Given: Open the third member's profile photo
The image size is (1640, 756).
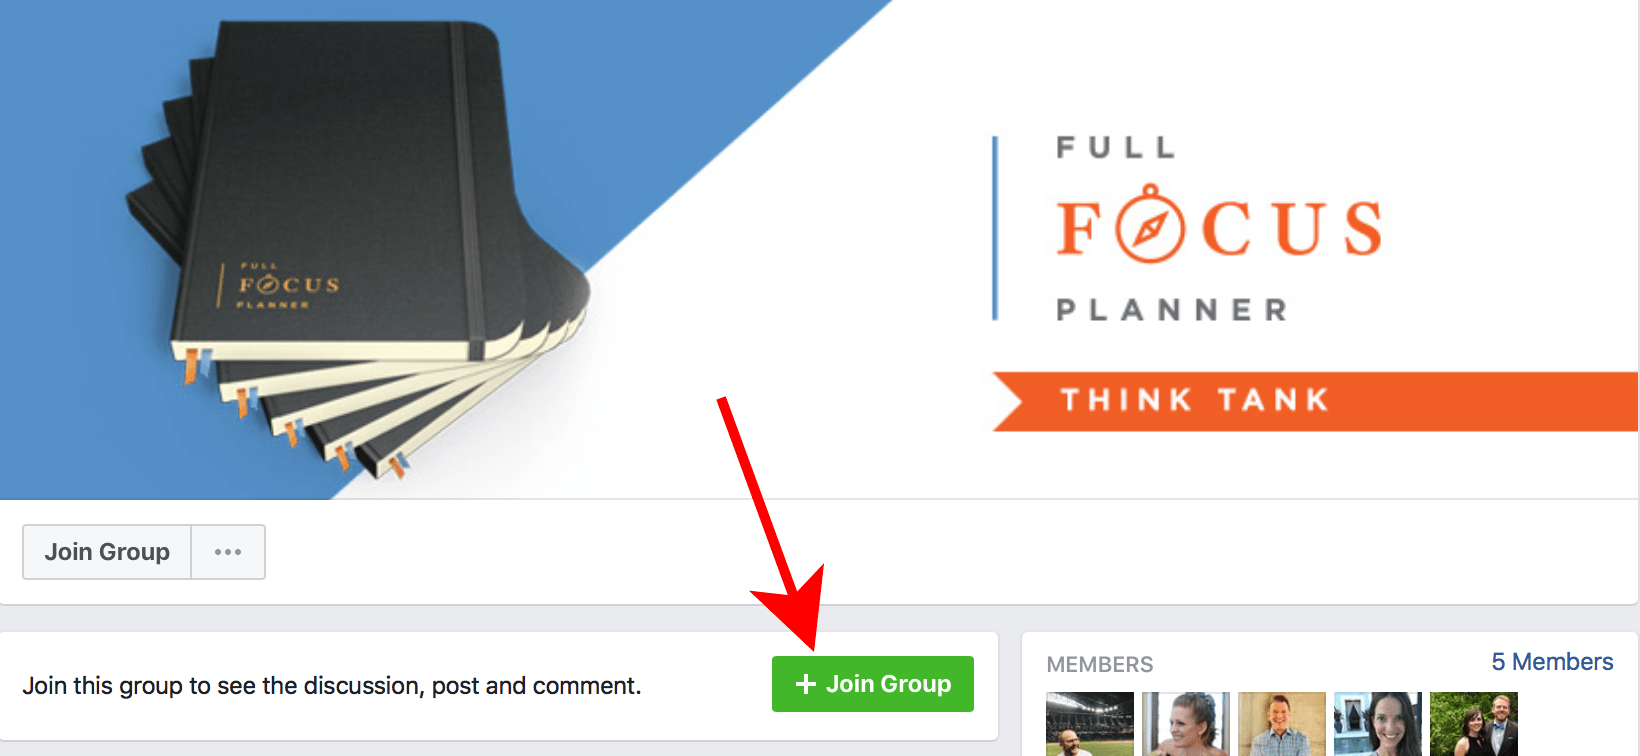Looking at the screenshot, I should (x=1282, y=724).
